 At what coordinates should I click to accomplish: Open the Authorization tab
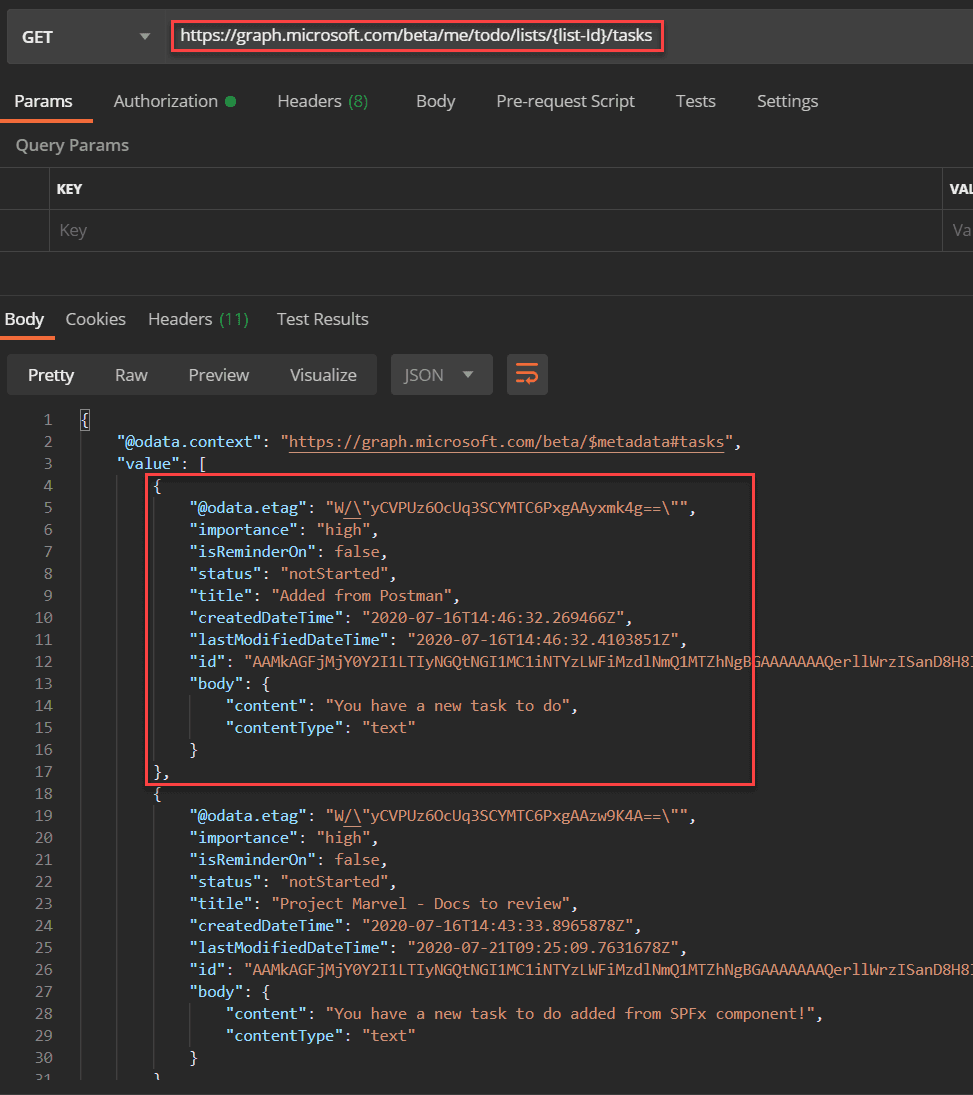click(x=175, y=101)
